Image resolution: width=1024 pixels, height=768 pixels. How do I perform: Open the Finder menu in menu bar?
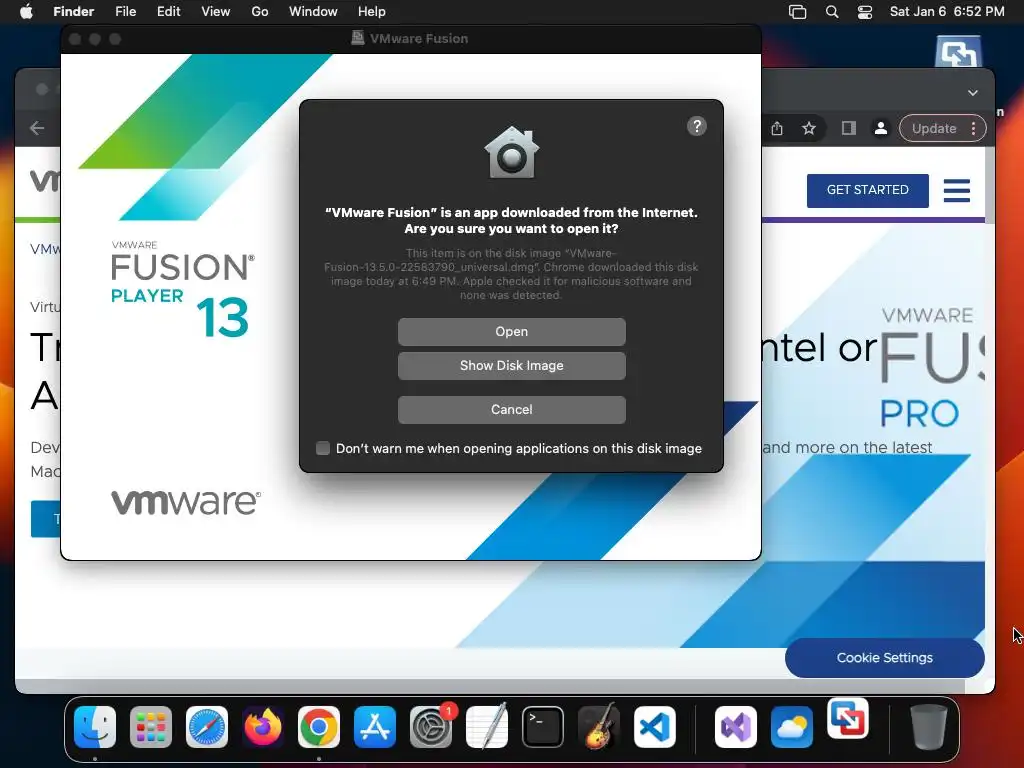pos(73,12)
